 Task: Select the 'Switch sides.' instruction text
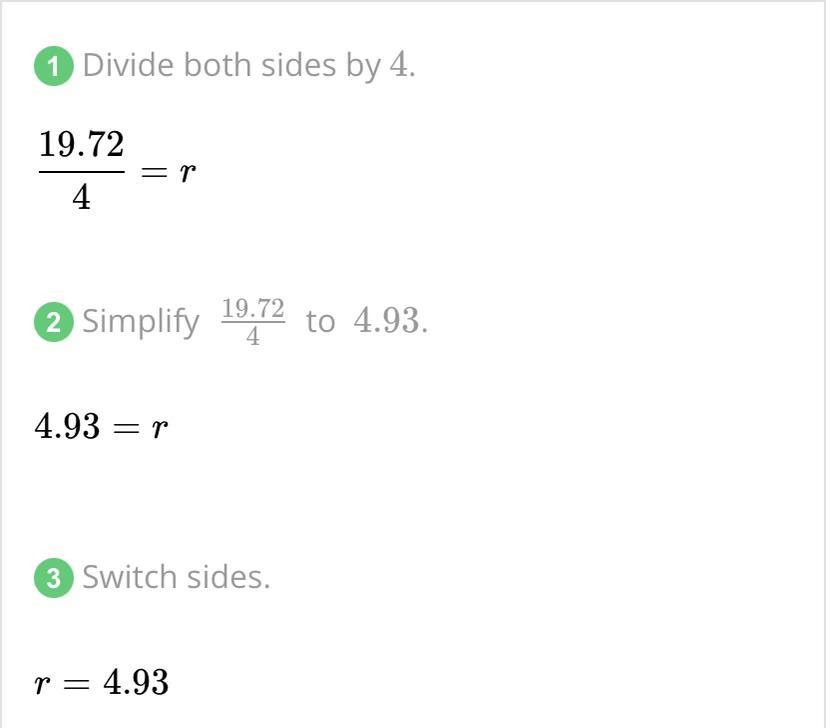176,577
